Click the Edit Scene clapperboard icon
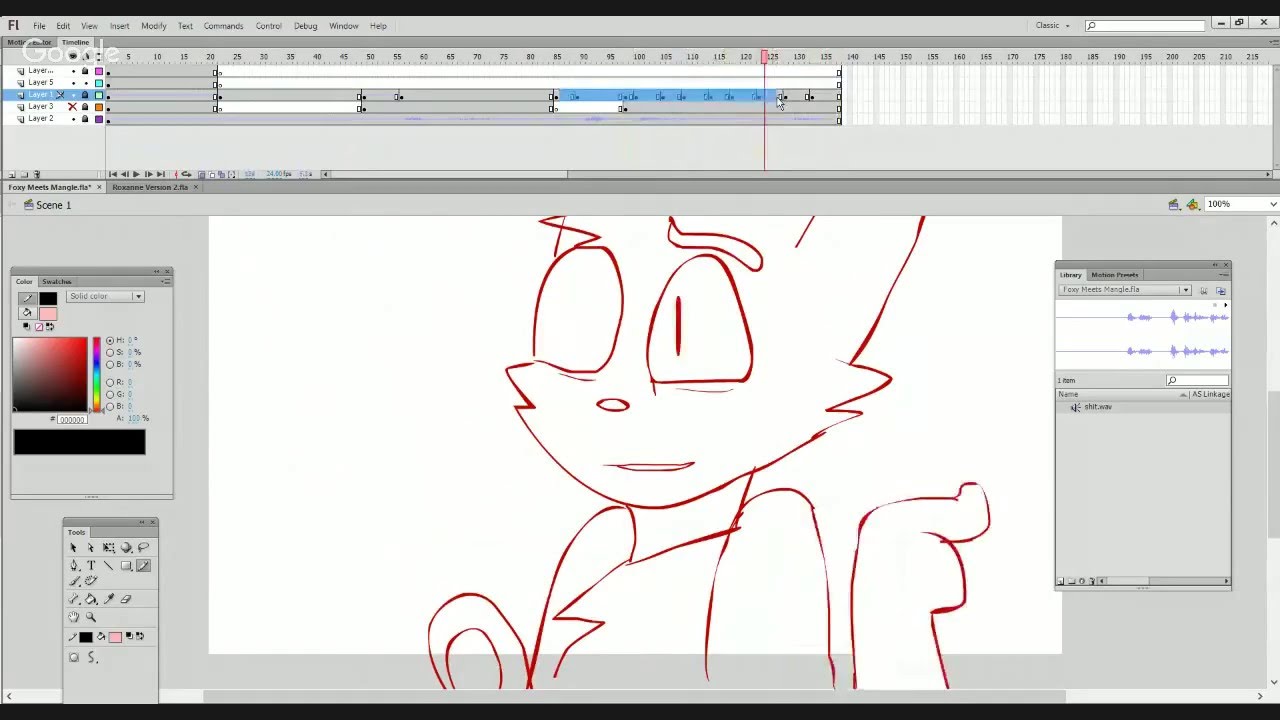 click(x=1174, y=204)
